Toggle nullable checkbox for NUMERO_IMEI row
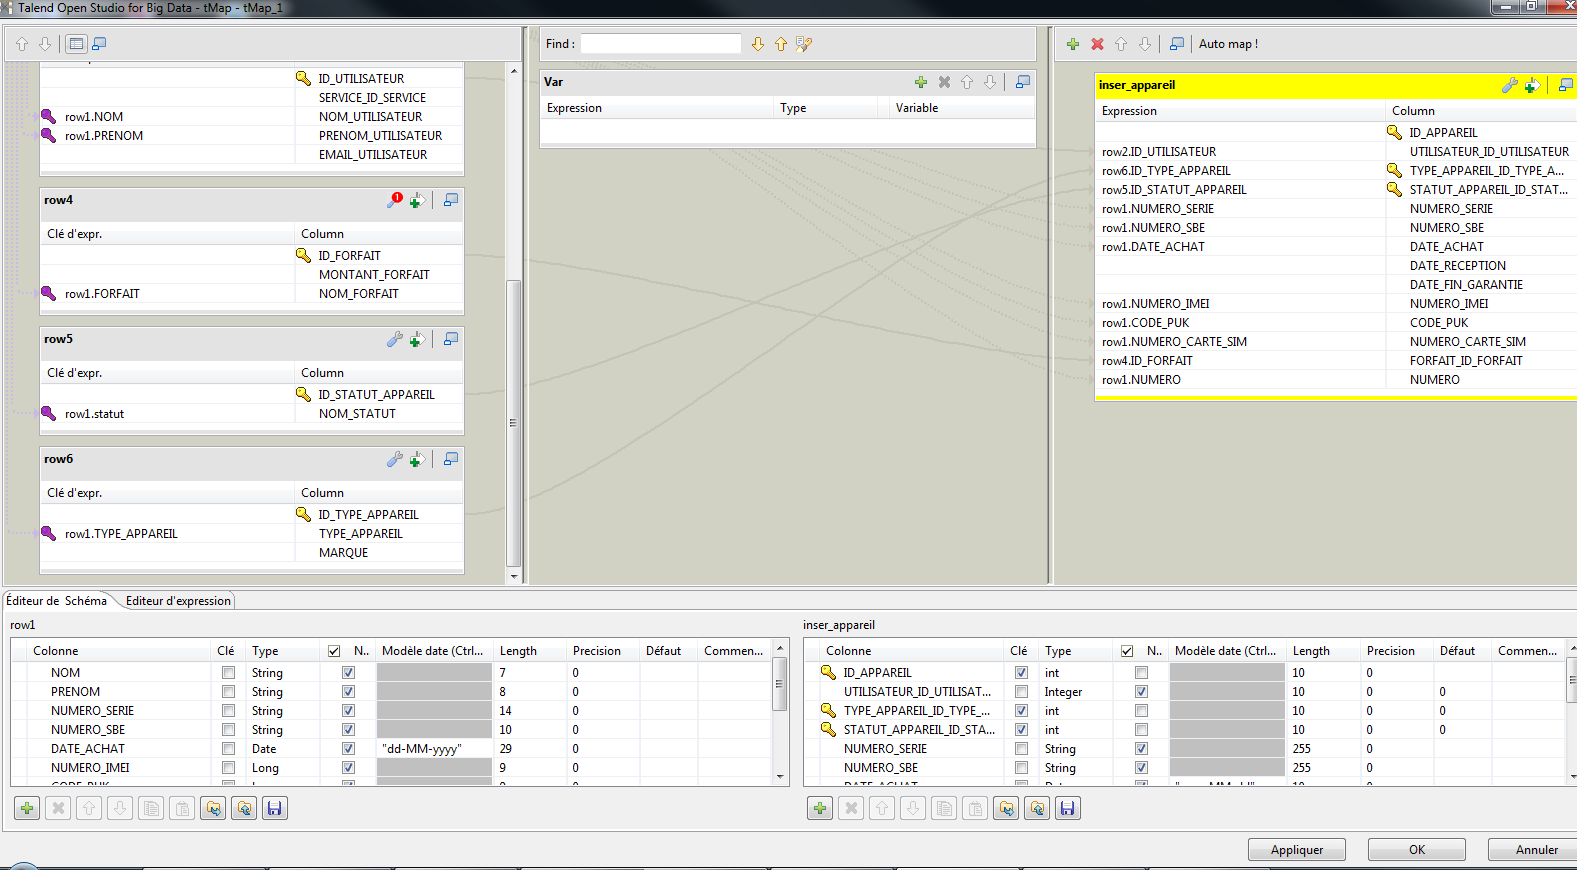The width and height of the screenshot is (1577, 870). (x=348, y=768)
